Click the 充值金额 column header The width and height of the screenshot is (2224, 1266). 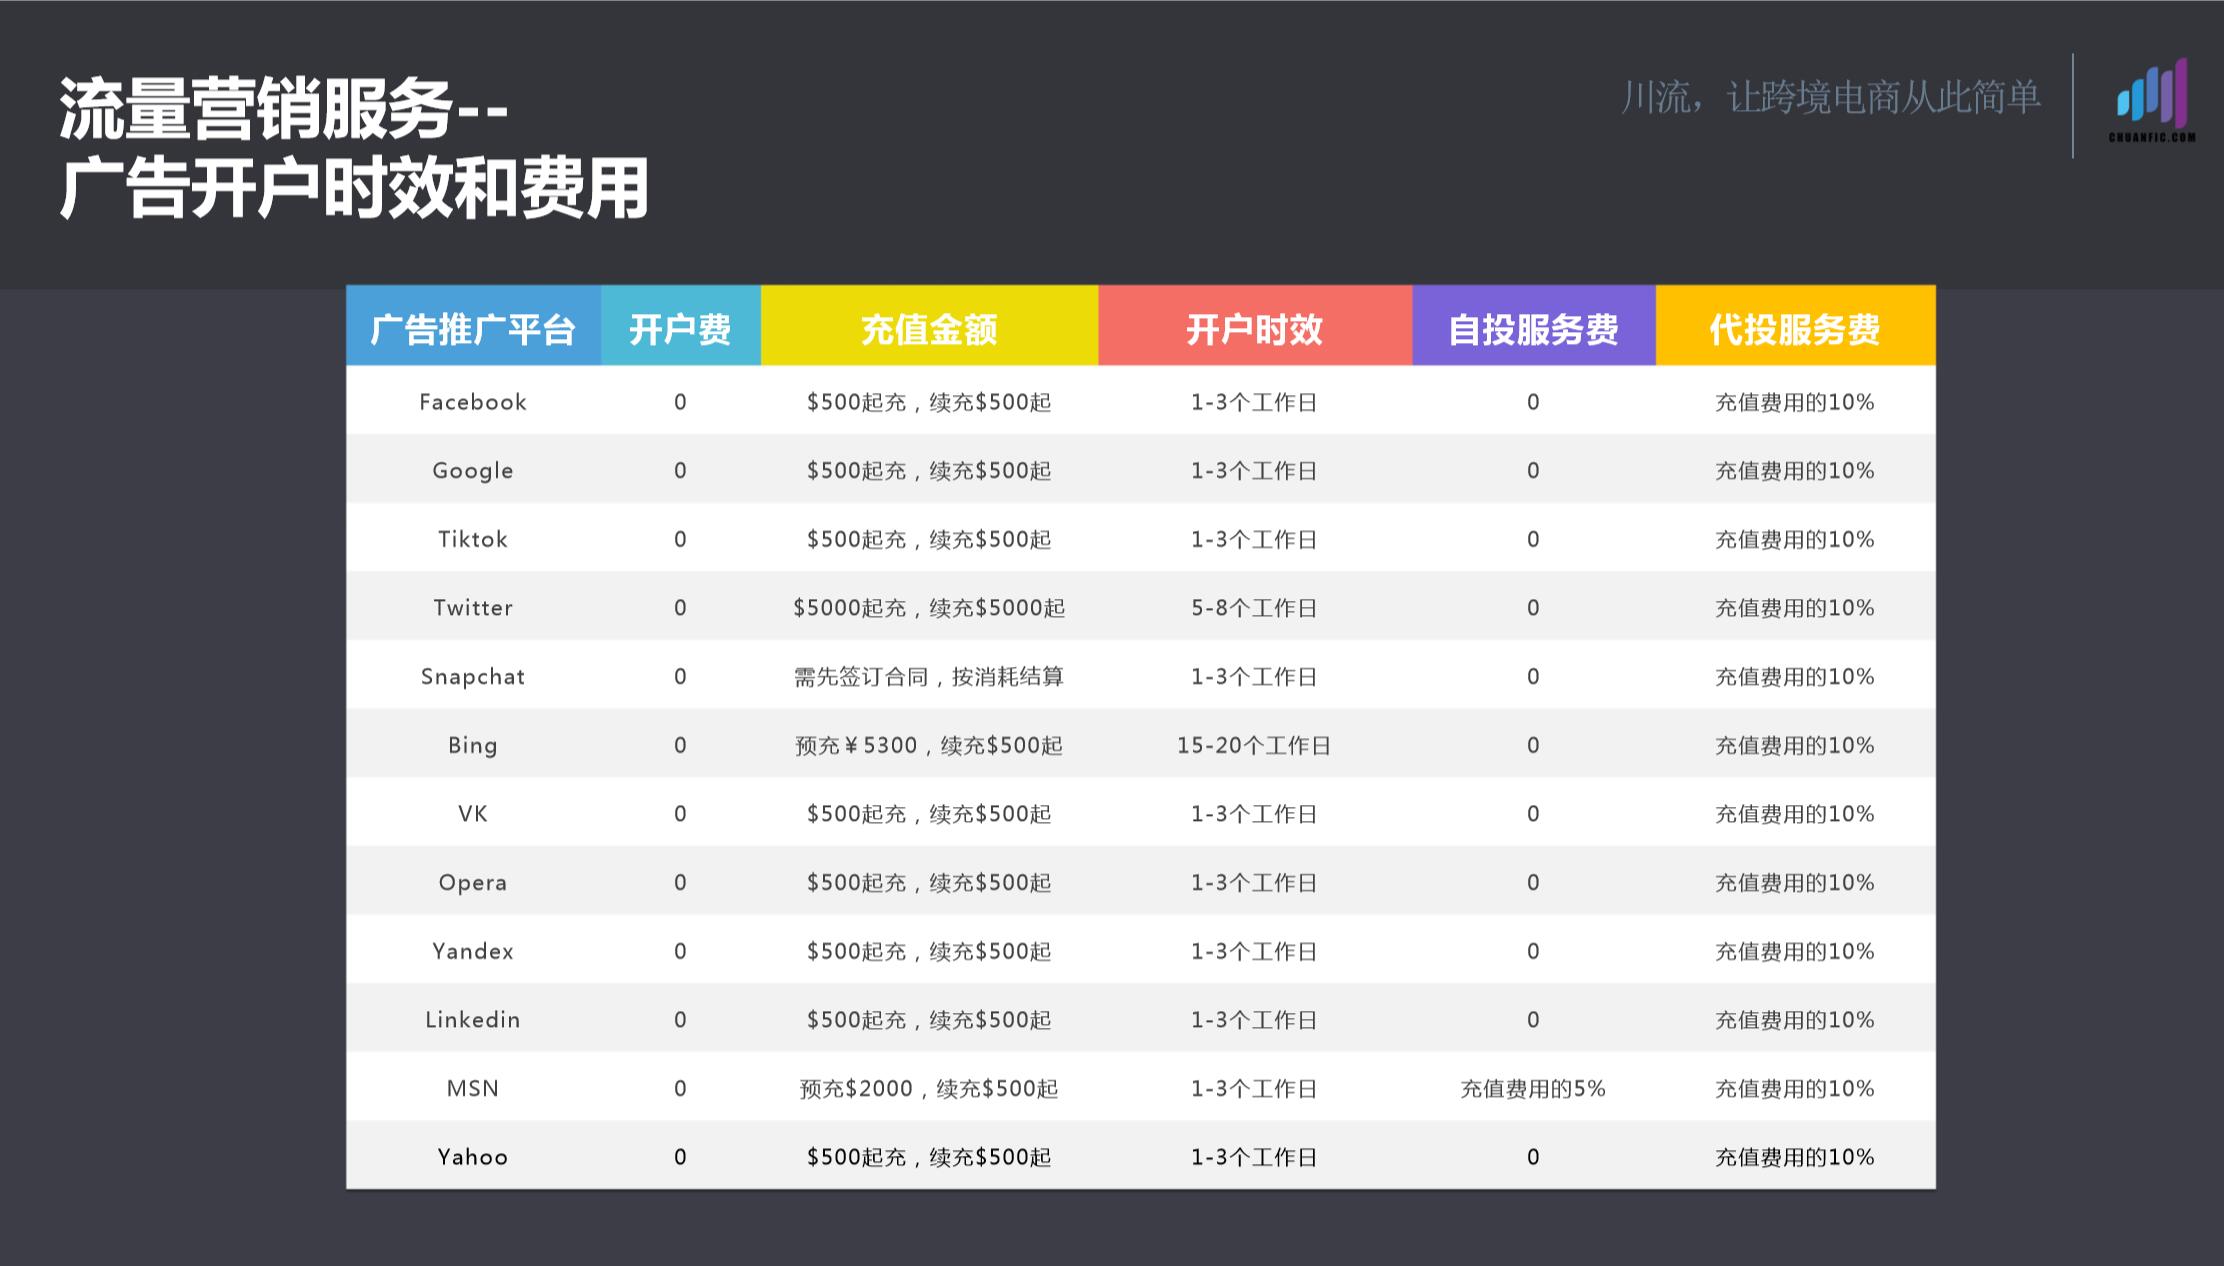click(929, 326)
